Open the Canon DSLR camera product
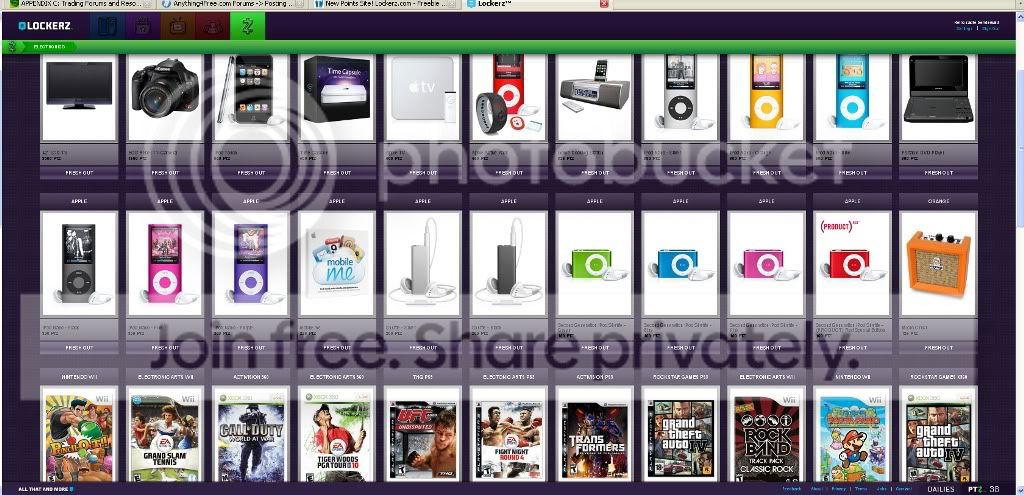The height and width of the screenshot is (495, 1024). click(165, 97)
